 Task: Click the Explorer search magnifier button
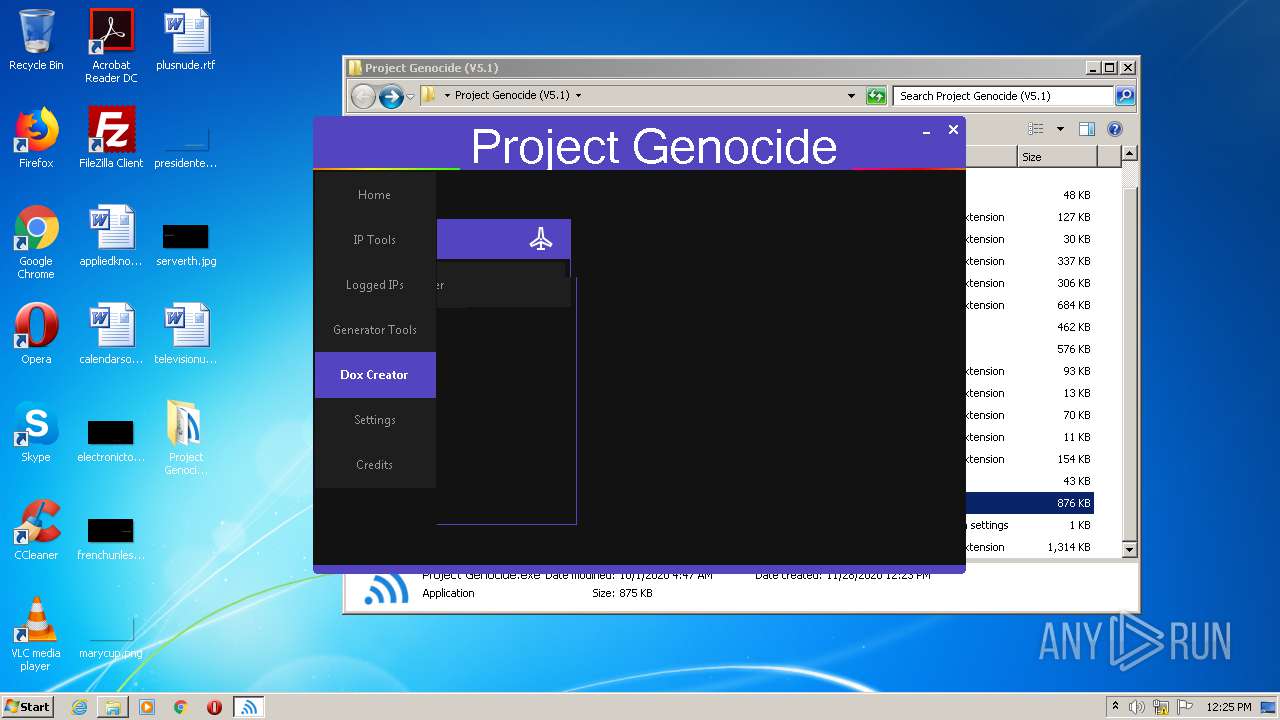point(1125,96)
